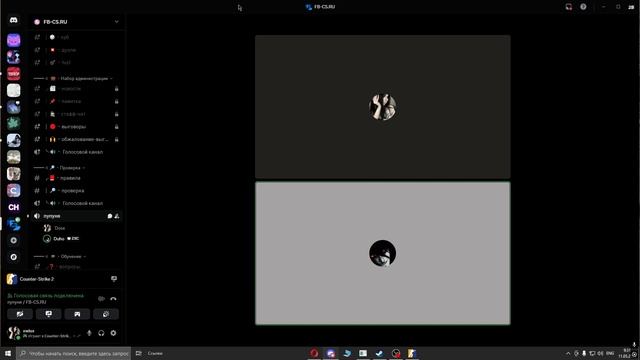The height and width of the screenshot is (360, 640).
Task: Click the lower gray participant tile
Action: (382, 253)
